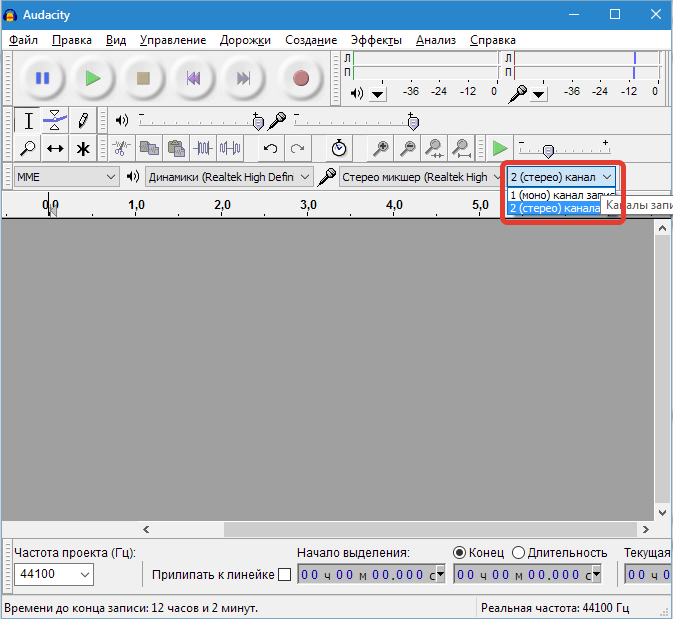Select the Selection (I-beam) tool
Screen dimensions: 673x619
(x=28, y=121)
